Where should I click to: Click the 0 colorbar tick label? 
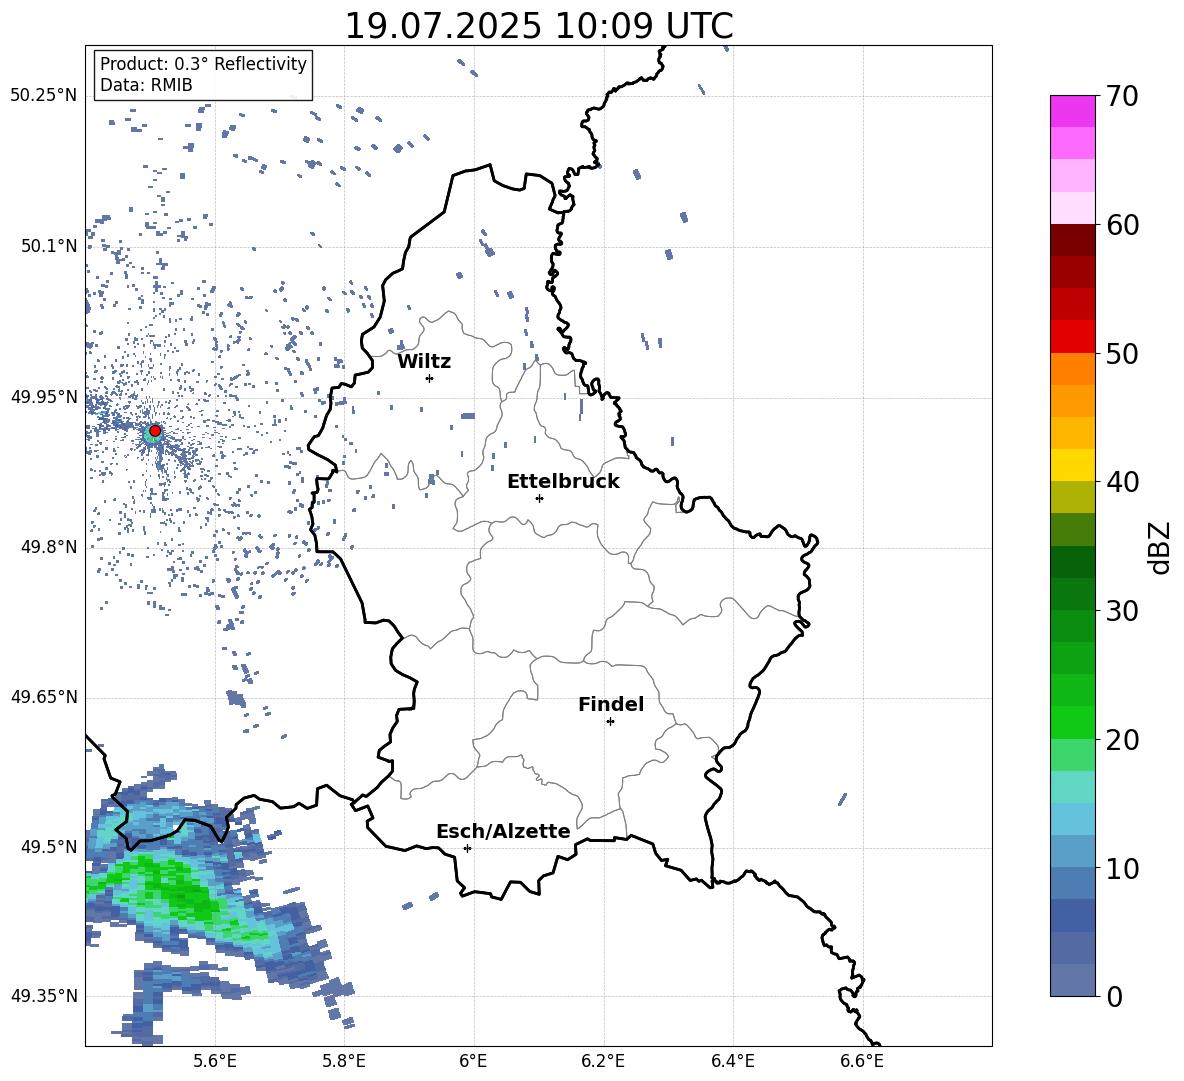(x=1114, y=996)
